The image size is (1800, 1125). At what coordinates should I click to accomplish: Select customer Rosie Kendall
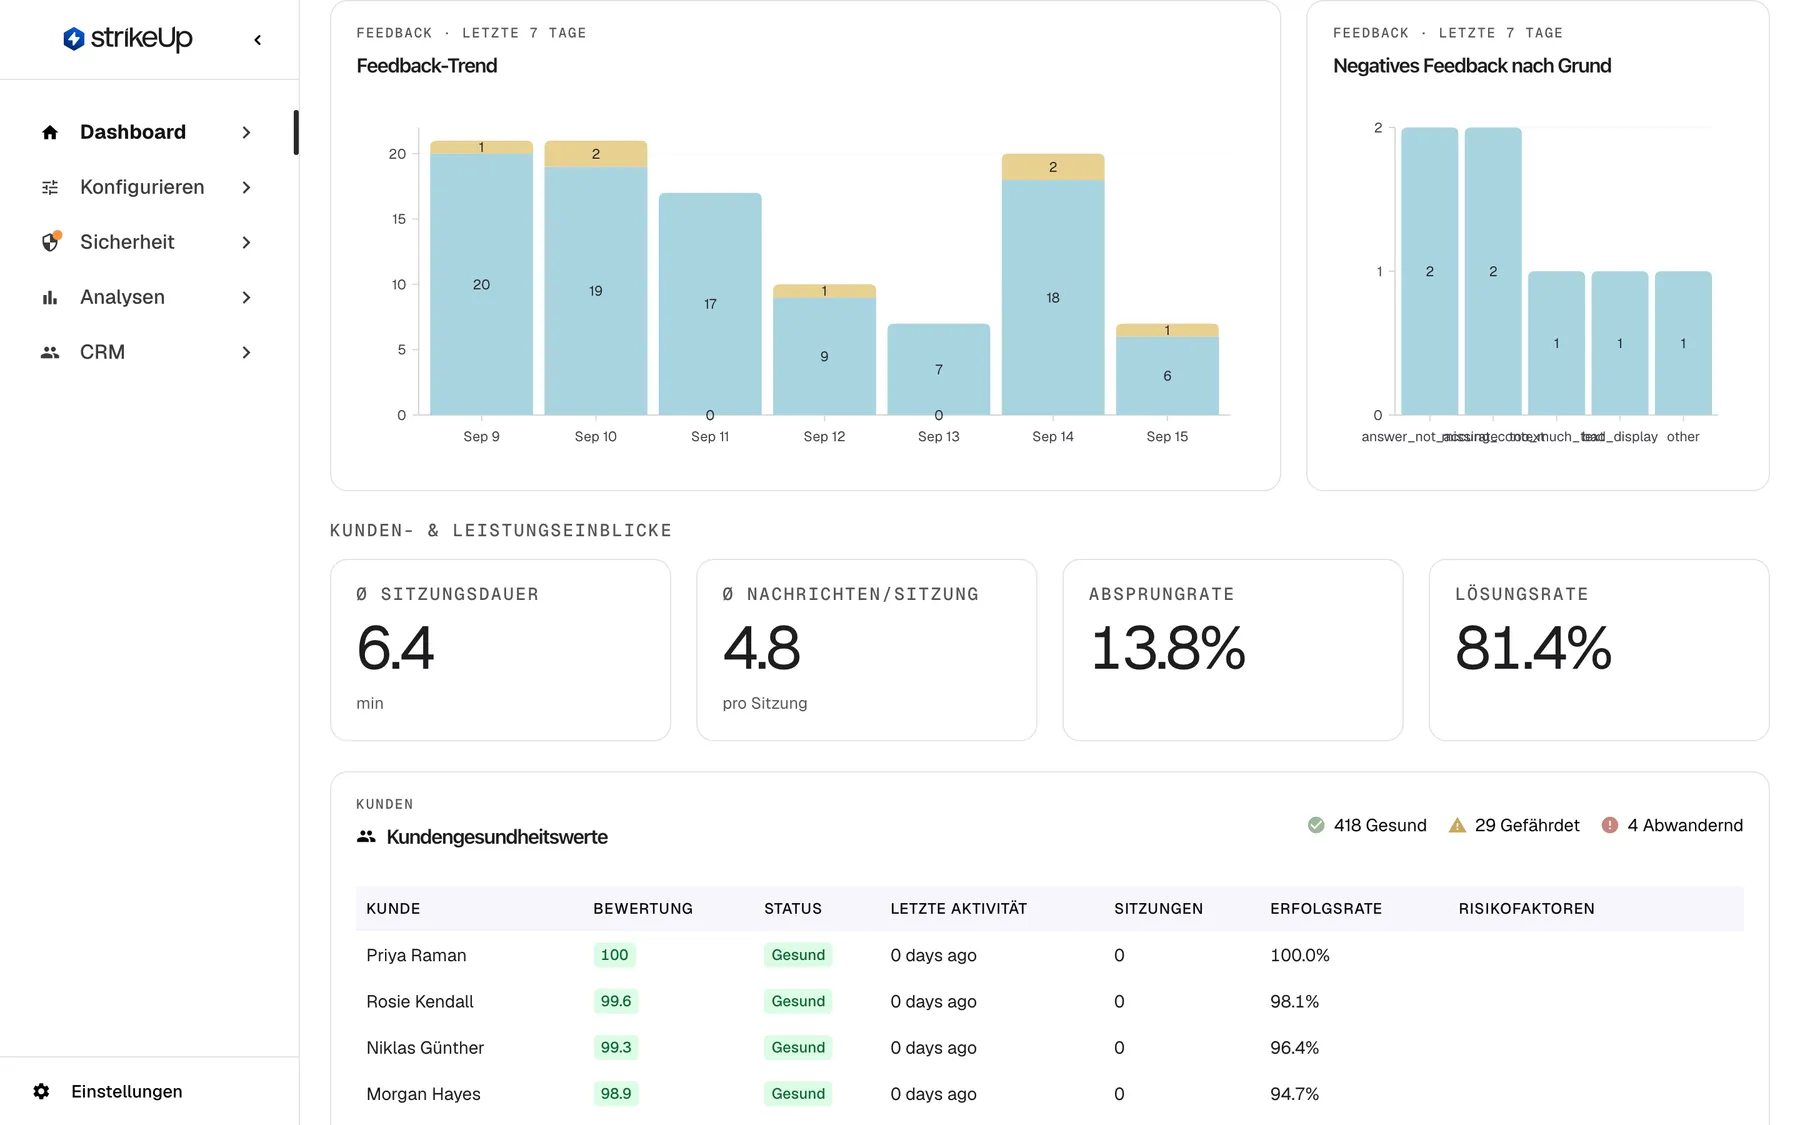(420, 1001)
